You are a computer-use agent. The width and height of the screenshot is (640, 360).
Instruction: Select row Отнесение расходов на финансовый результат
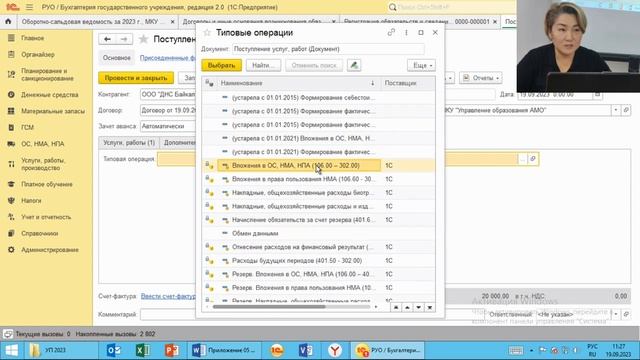(318, 247)
